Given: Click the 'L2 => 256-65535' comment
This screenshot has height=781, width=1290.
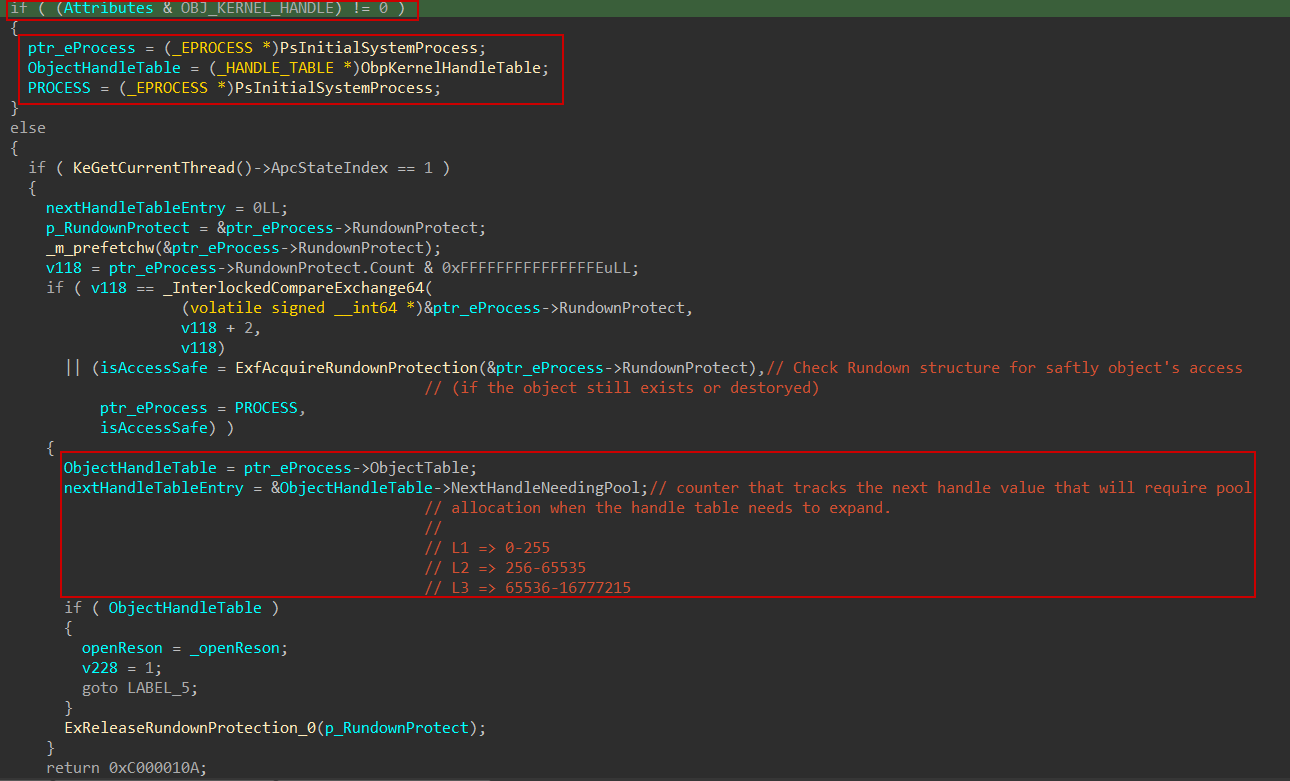Looking at the screenshot, I should click(505, 568).
